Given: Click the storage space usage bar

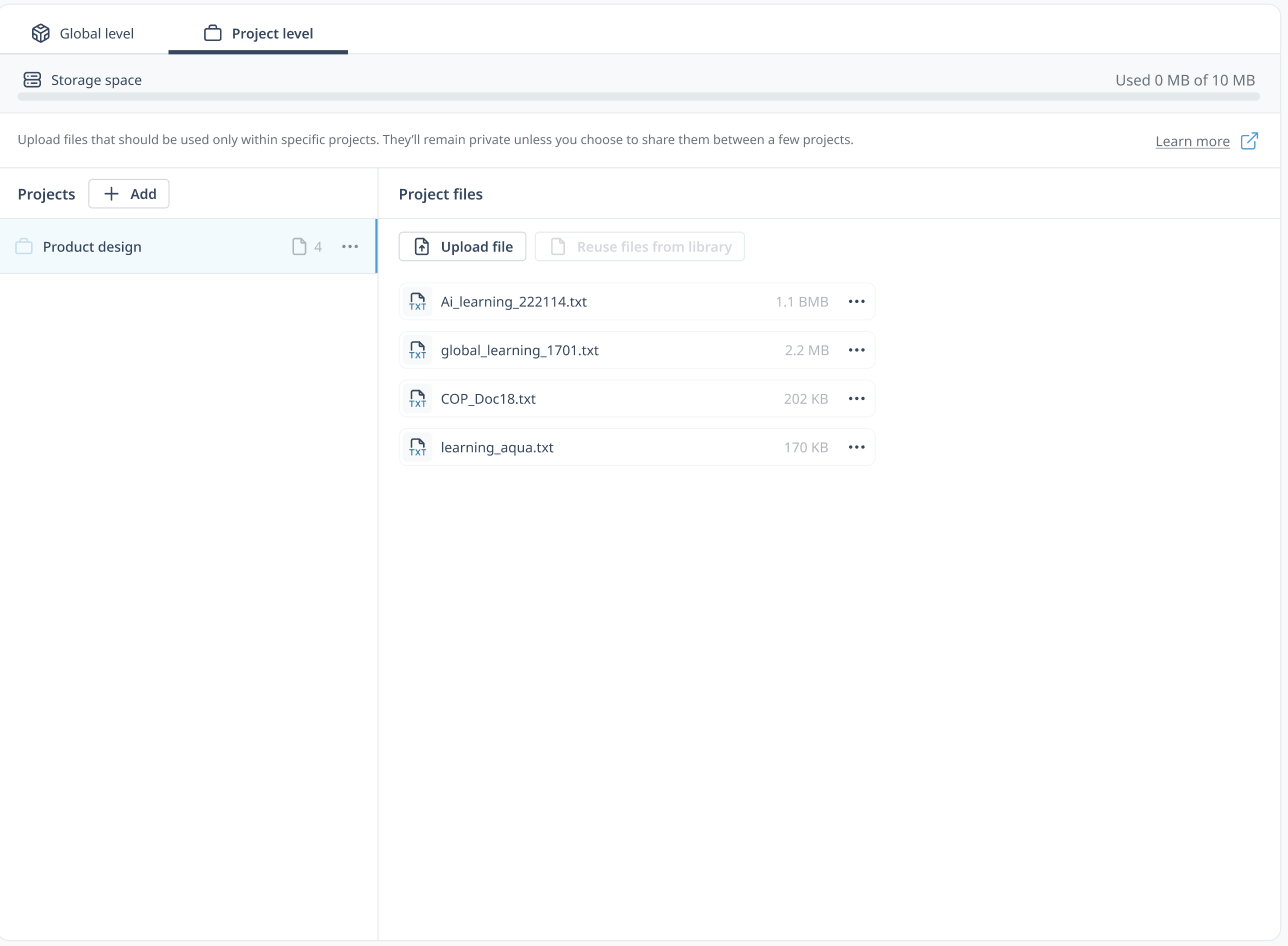Looking at the screenshot, I should click(x=638, y=97).
